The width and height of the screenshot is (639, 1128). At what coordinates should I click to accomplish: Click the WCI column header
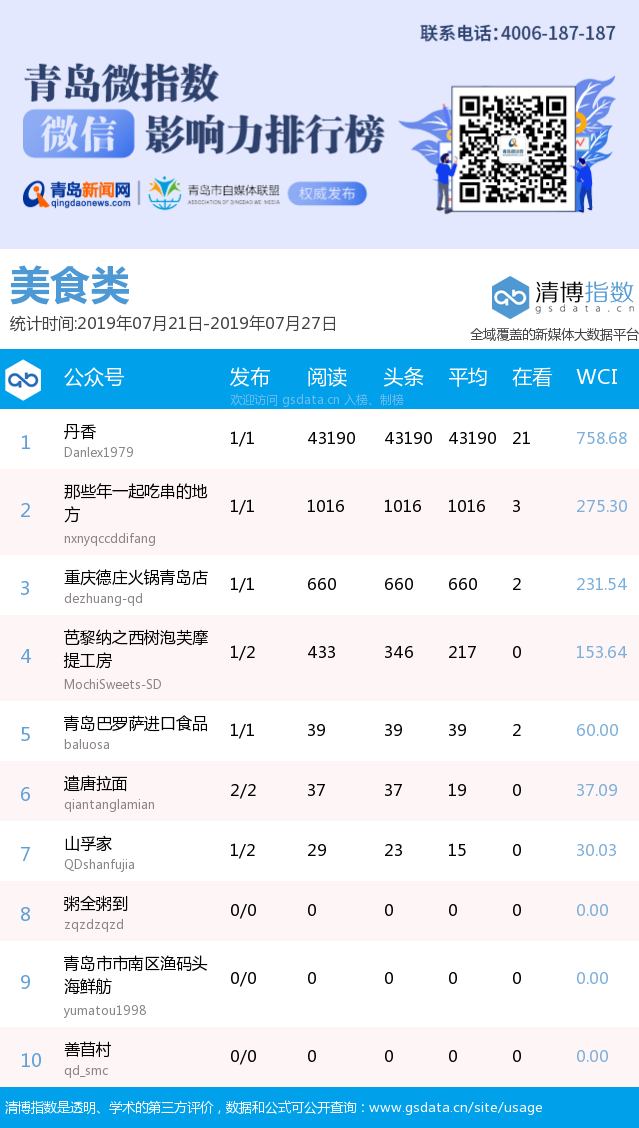pyautogui.click(x=596, y=377)
